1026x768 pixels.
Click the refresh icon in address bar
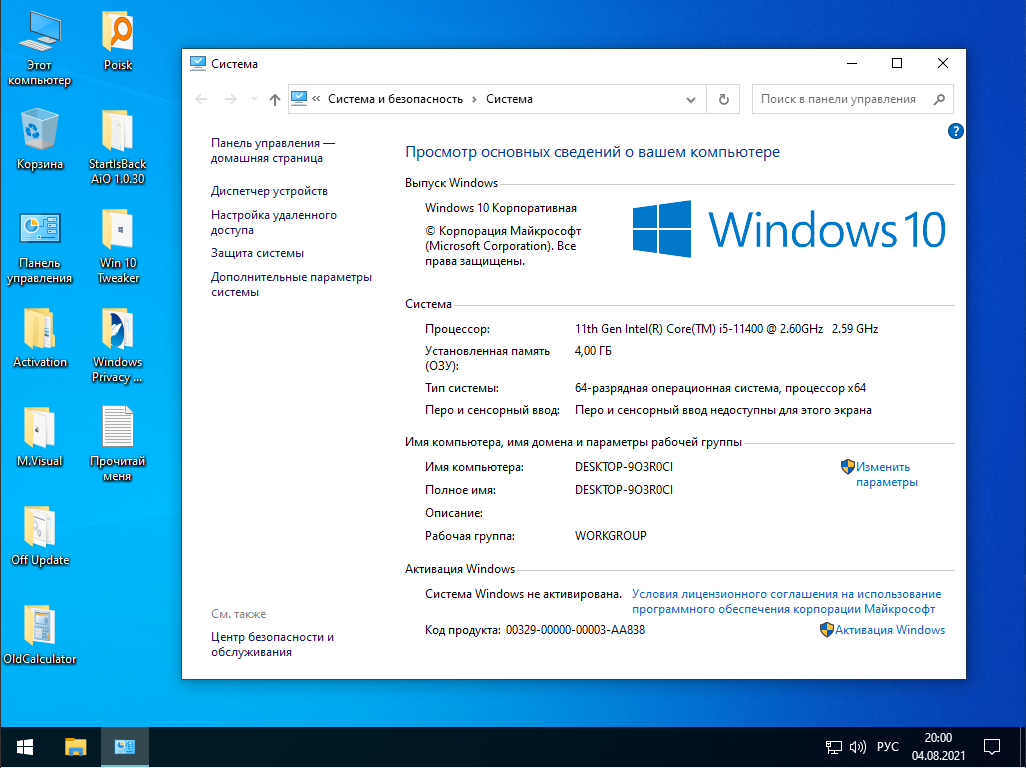(x=723, y=99)
